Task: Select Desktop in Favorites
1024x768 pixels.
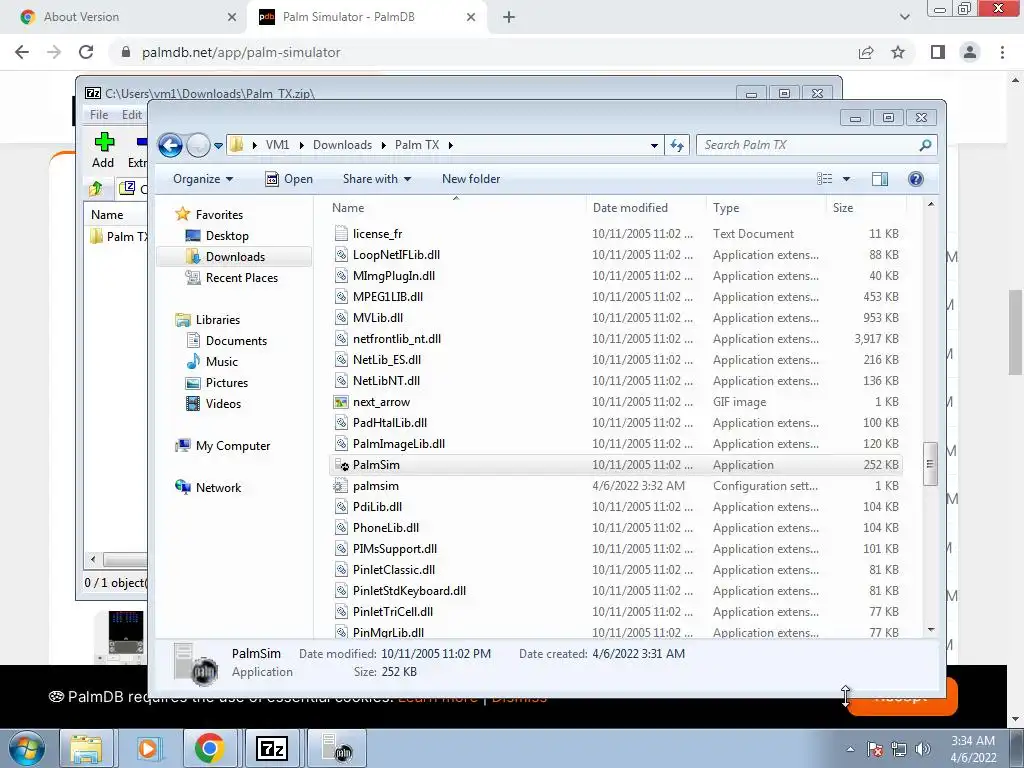Action: 227,236
